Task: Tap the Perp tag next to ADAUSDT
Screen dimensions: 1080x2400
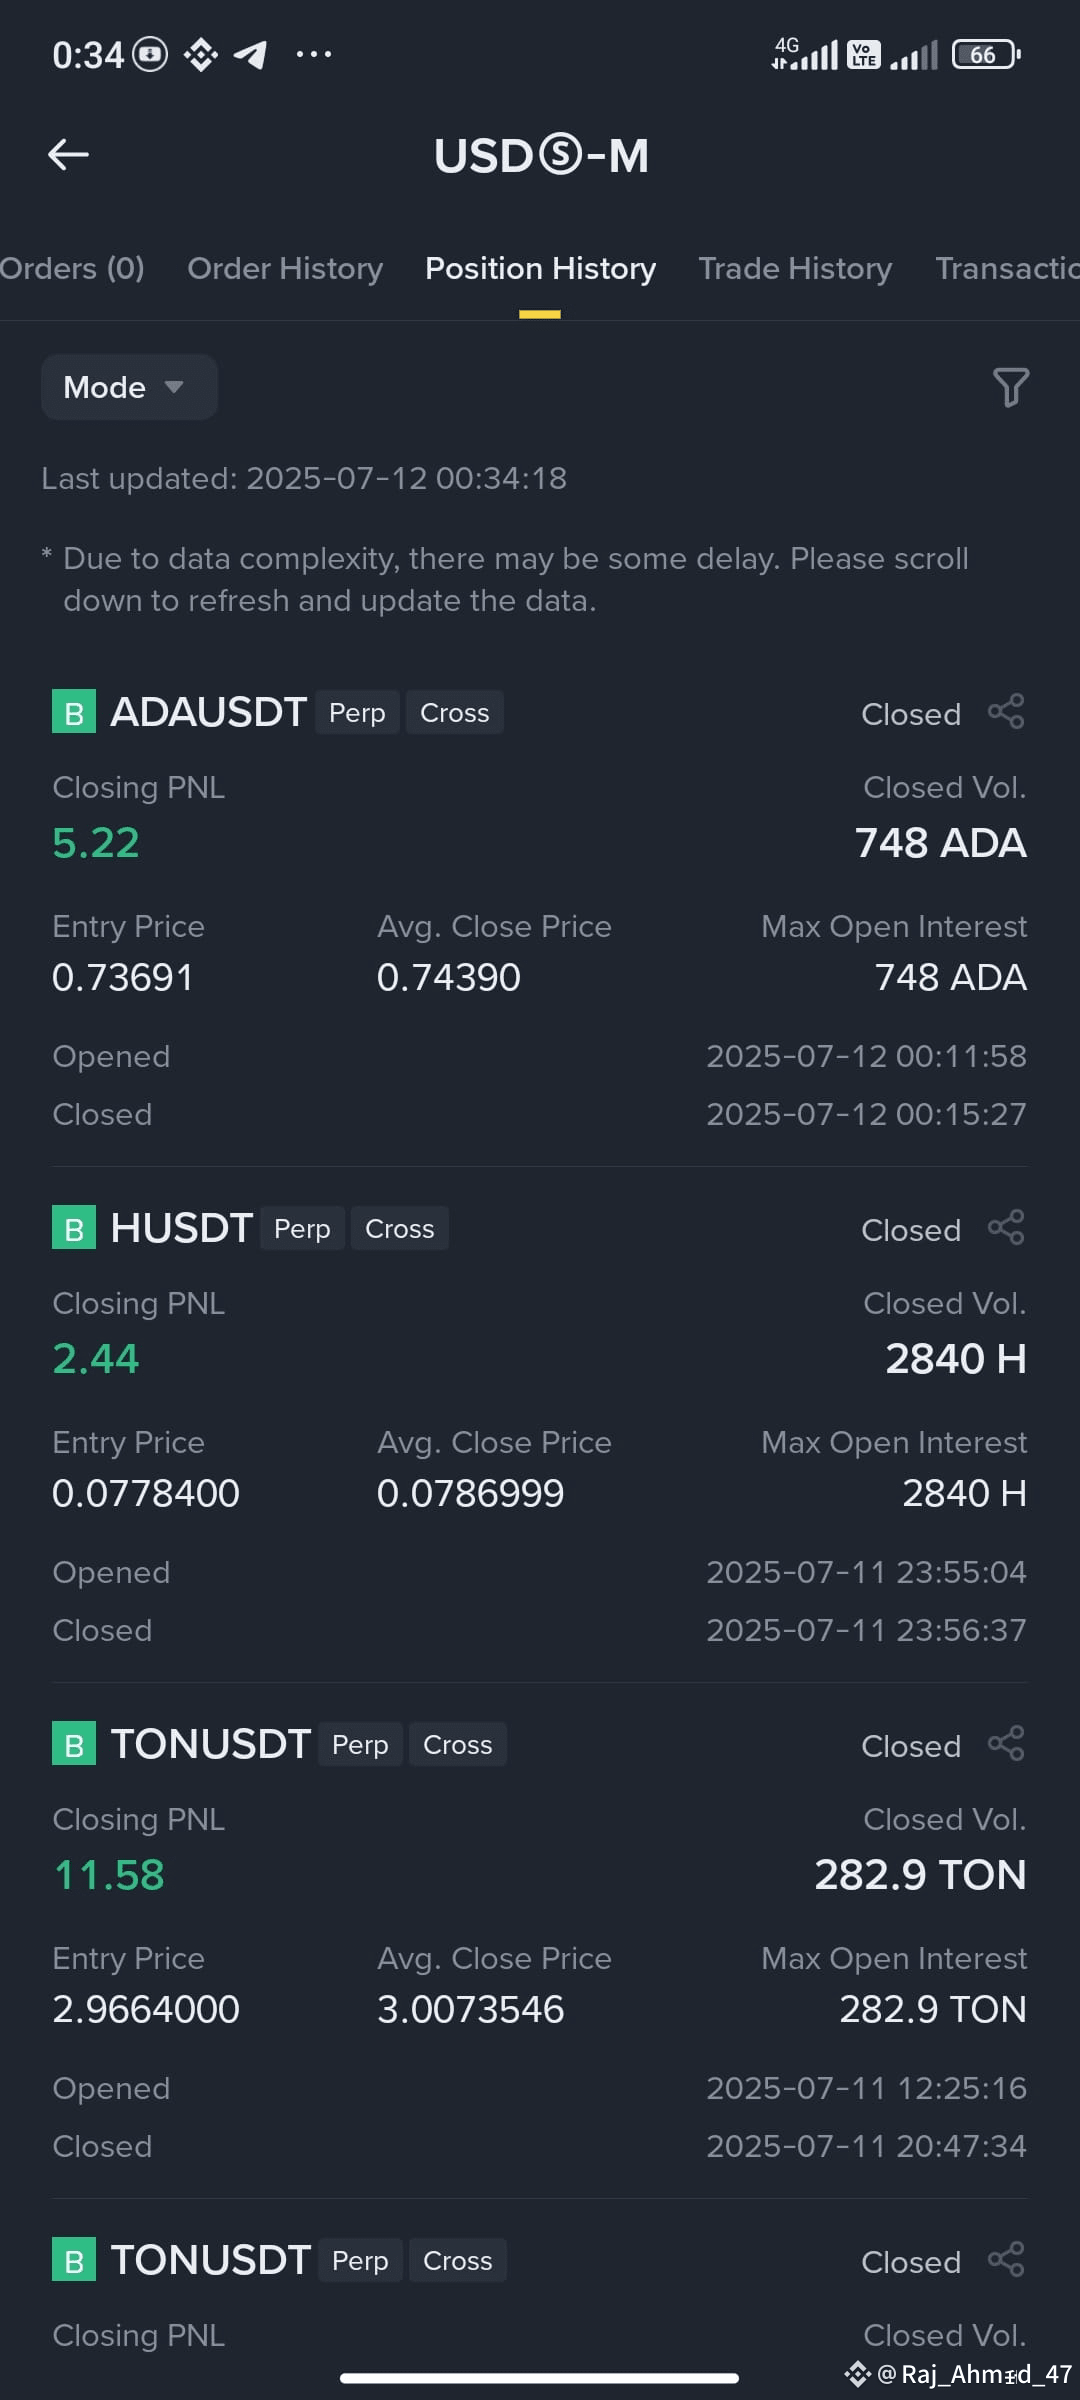Action: pos(357,713)
